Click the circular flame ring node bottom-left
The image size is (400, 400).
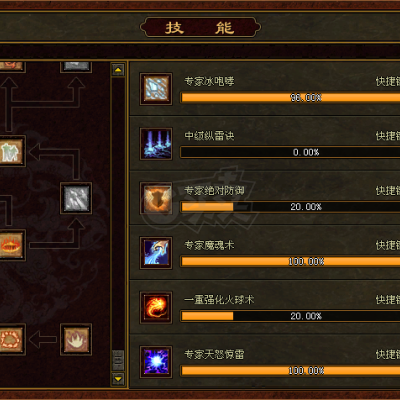[12, 339]
